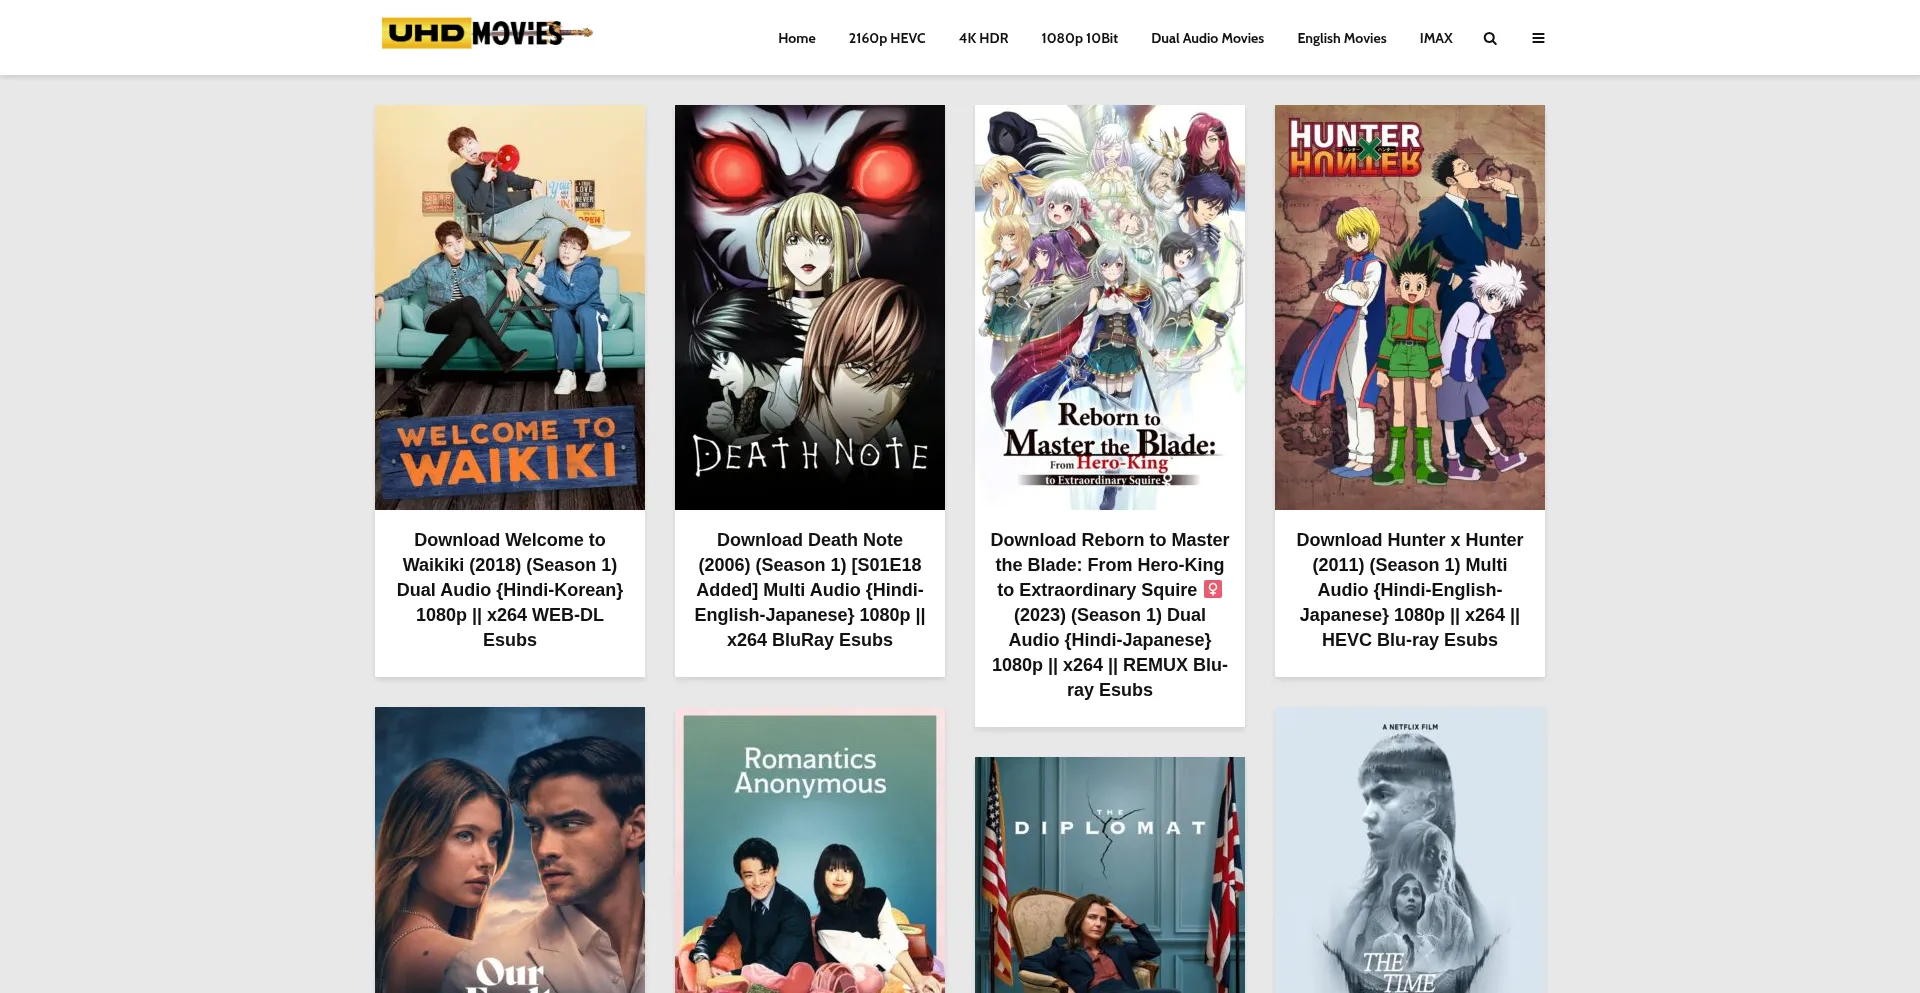Open the search magnifier icon

(x=1490, y=39)
